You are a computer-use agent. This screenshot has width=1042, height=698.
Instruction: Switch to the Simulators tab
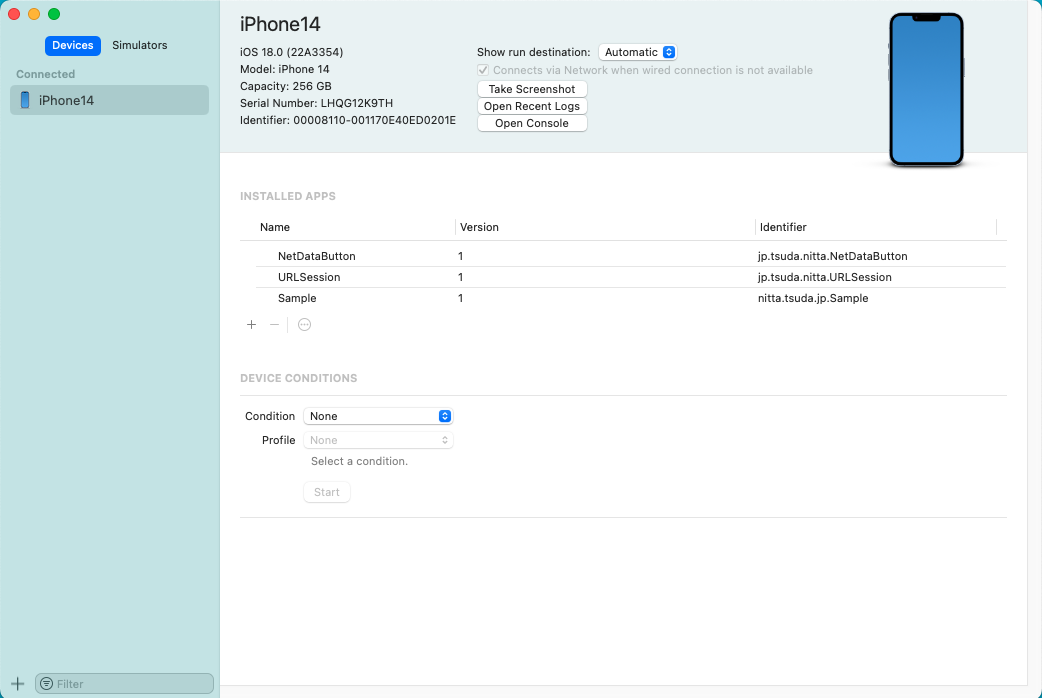coord(139,45)
